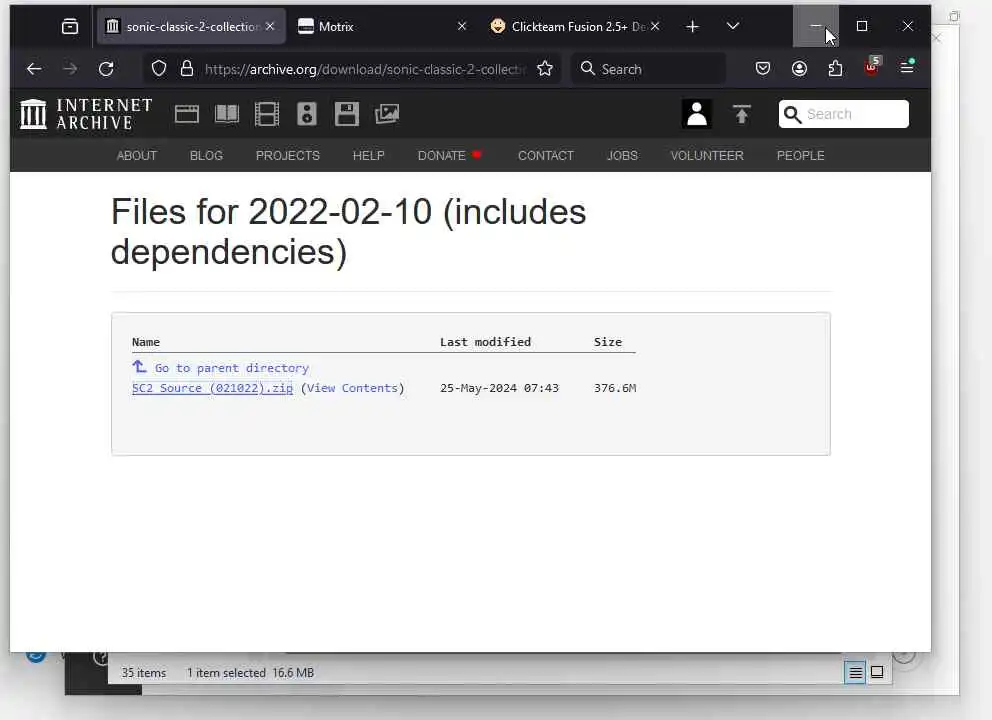The width and height of the screenshot is (992, 720).
Task: Open the HELP menu link
Action: coord(369,156)
